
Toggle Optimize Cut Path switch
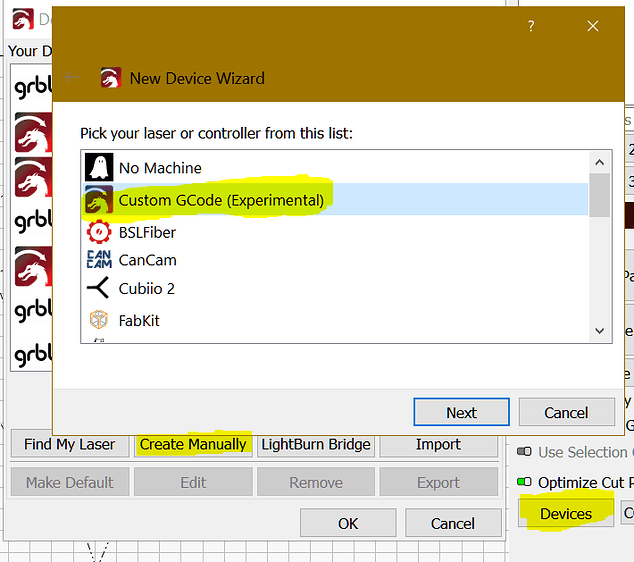524,482
